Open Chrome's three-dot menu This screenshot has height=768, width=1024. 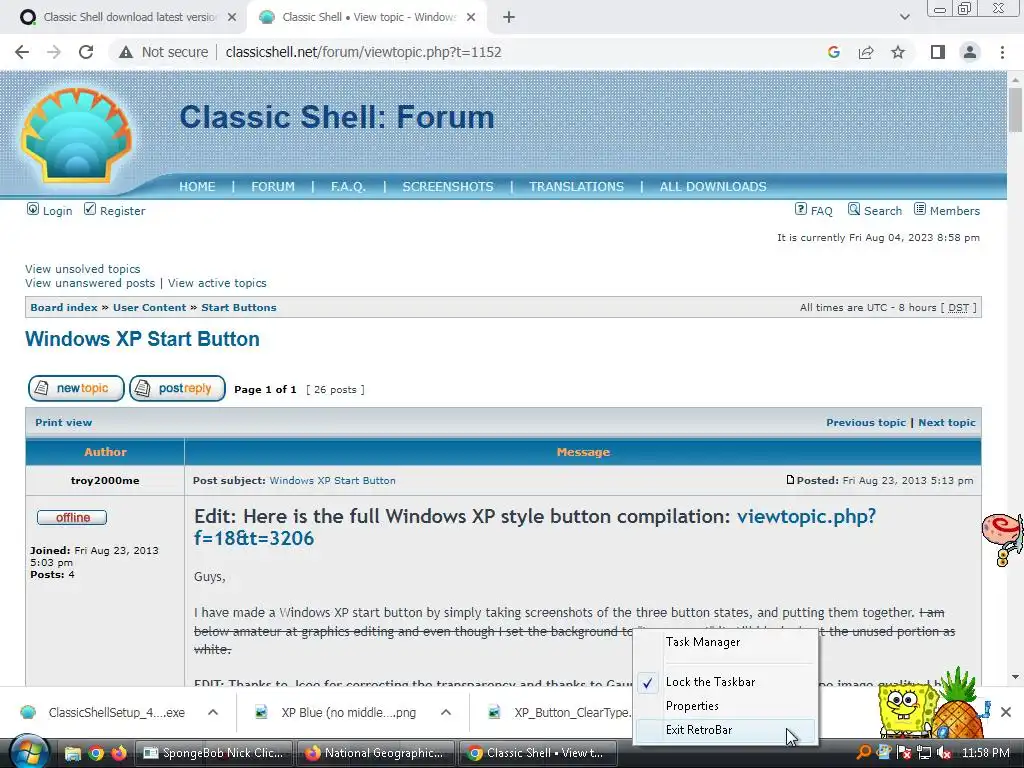[1002, 52]
